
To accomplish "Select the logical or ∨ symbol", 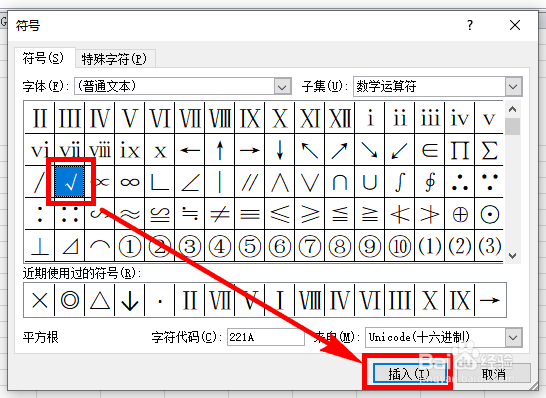I will tap(310, 181).
